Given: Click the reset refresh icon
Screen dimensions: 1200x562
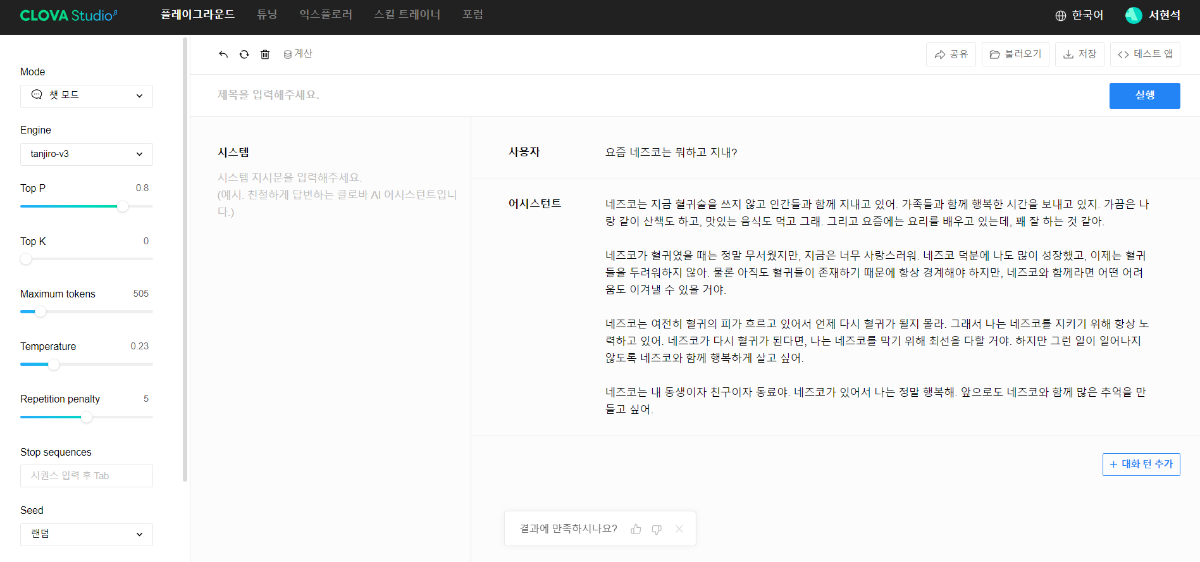Looking at the screenshot, I should 244,54.
